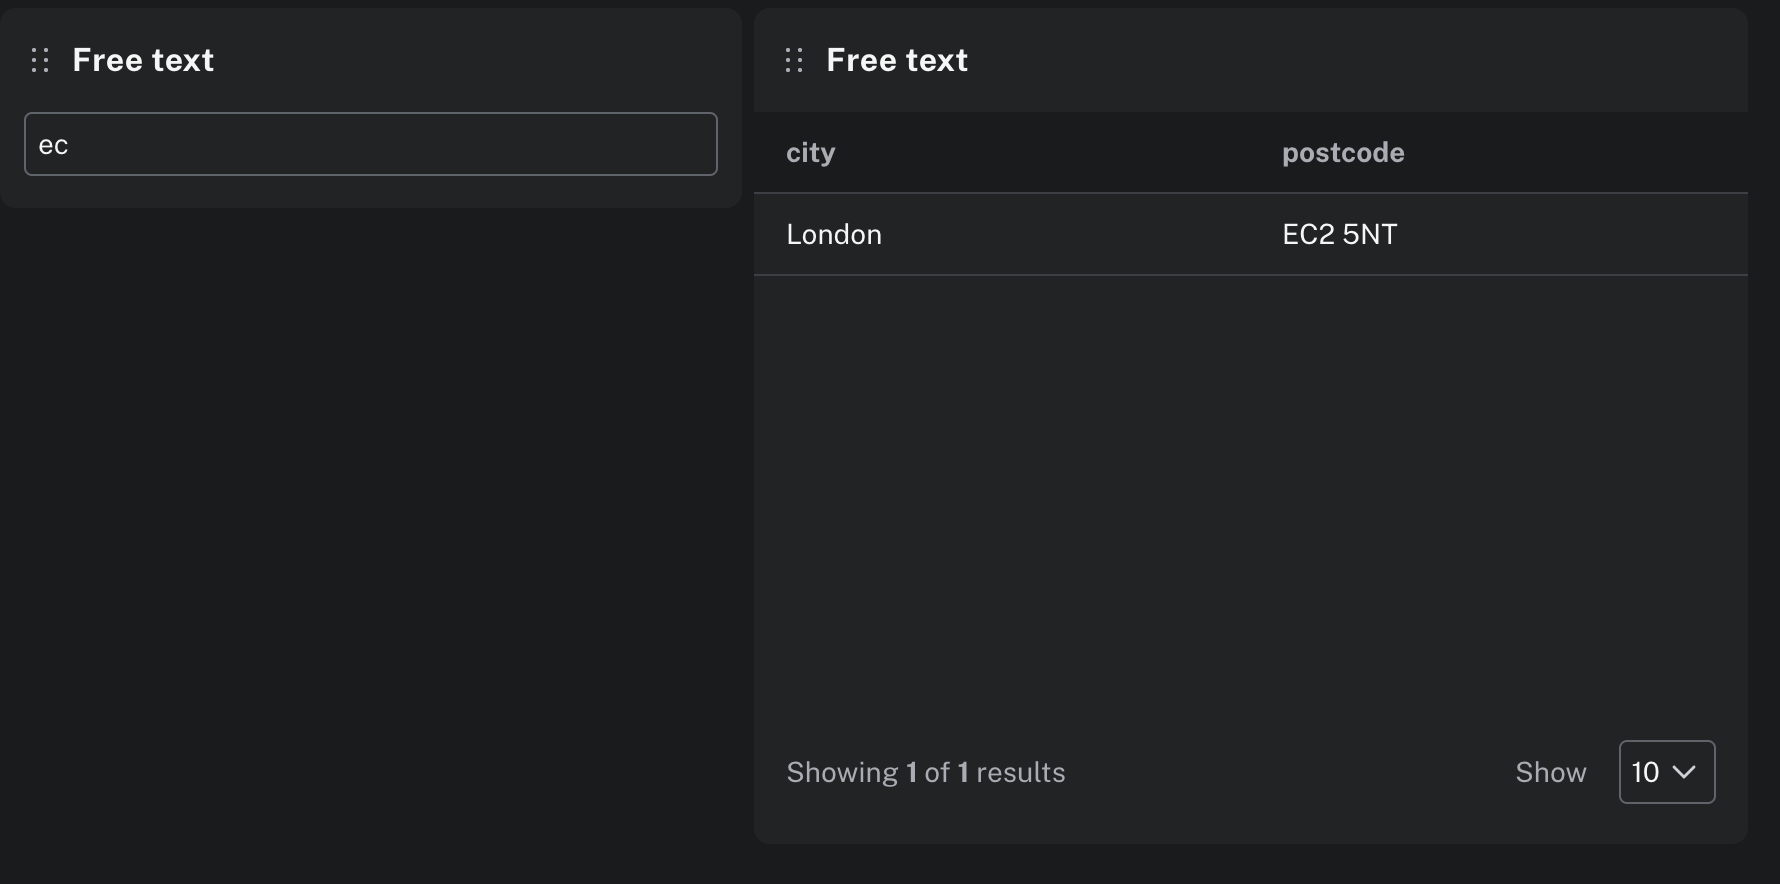Click the blank header space right of "postcode"

(x=1580, y=153)
